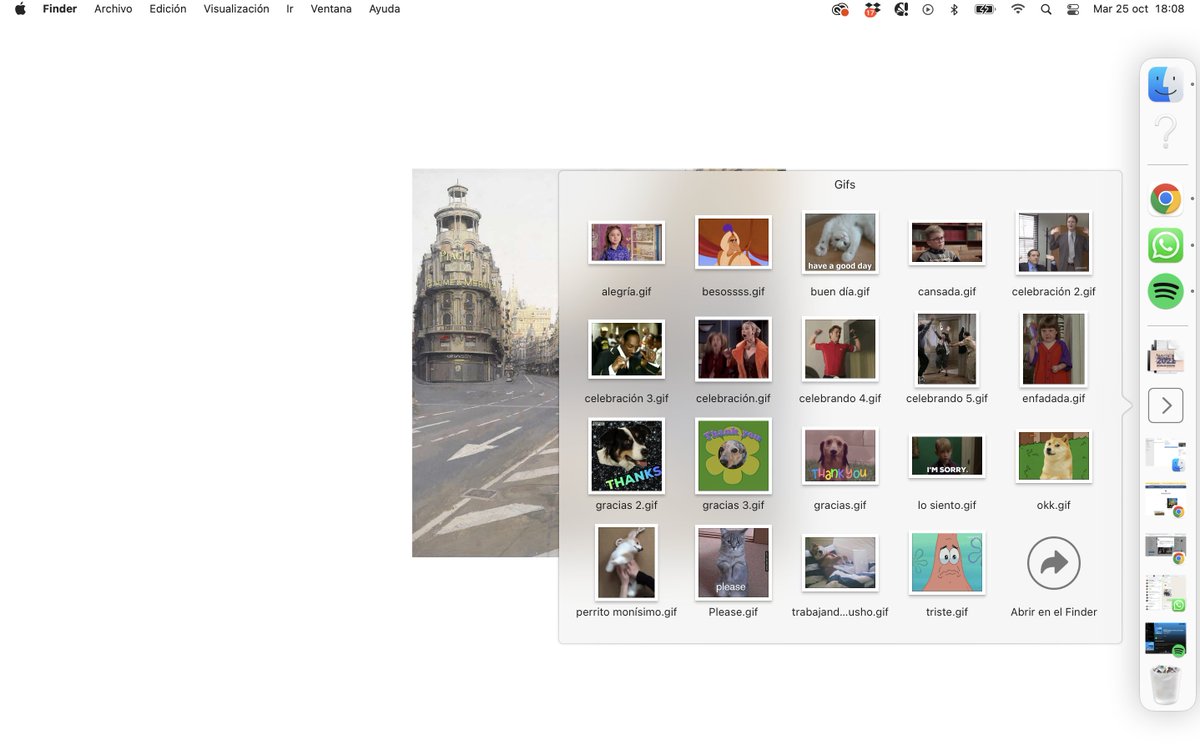Click the Bluetooth status icon
1200x750 pixels.
point(954,9)
